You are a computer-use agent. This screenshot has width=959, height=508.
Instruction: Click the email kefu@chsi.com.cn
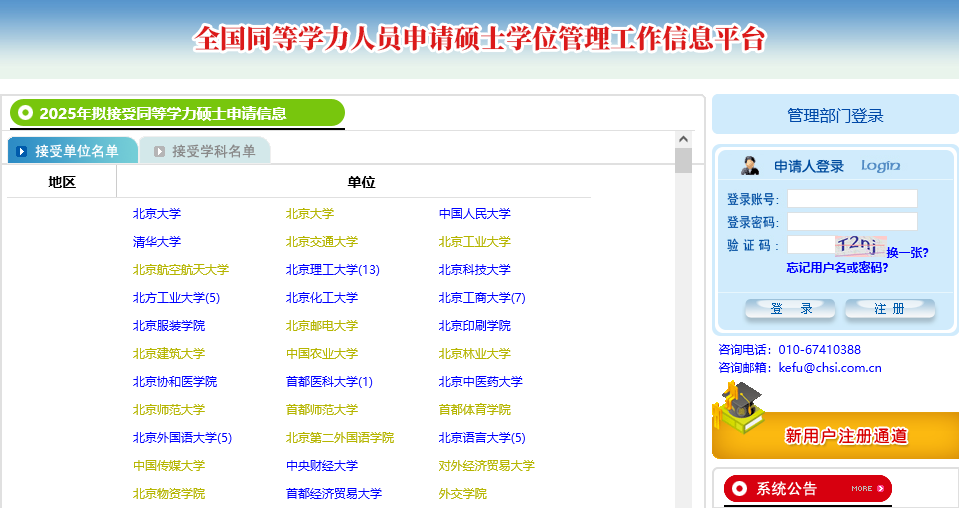point(830,367)
